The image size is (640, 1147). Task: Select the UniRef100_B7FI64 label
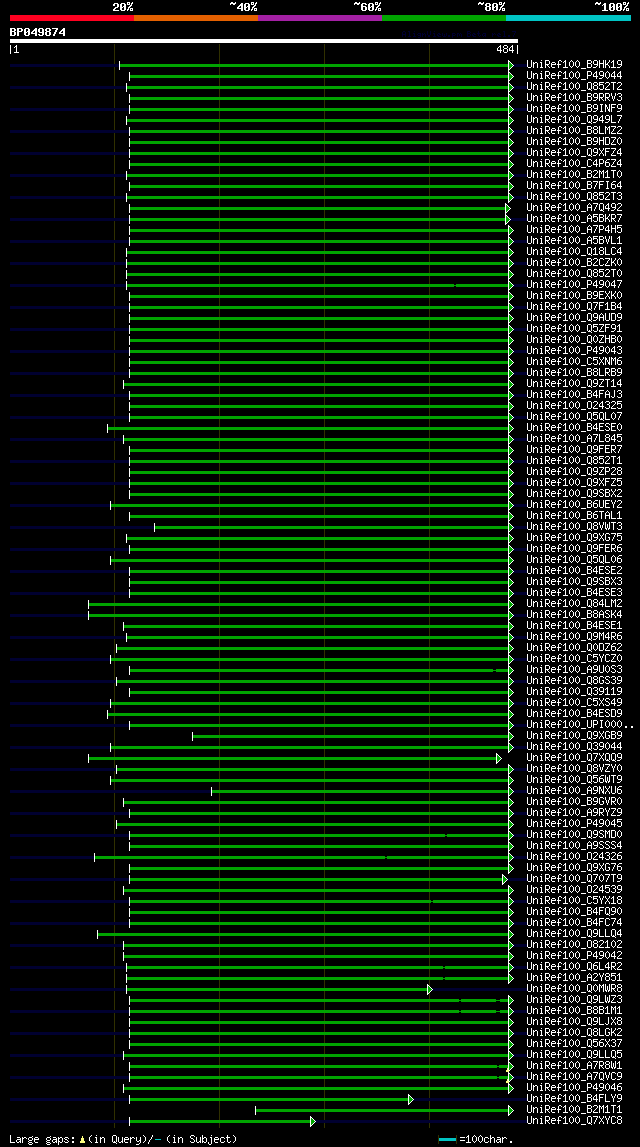(574, 186)
